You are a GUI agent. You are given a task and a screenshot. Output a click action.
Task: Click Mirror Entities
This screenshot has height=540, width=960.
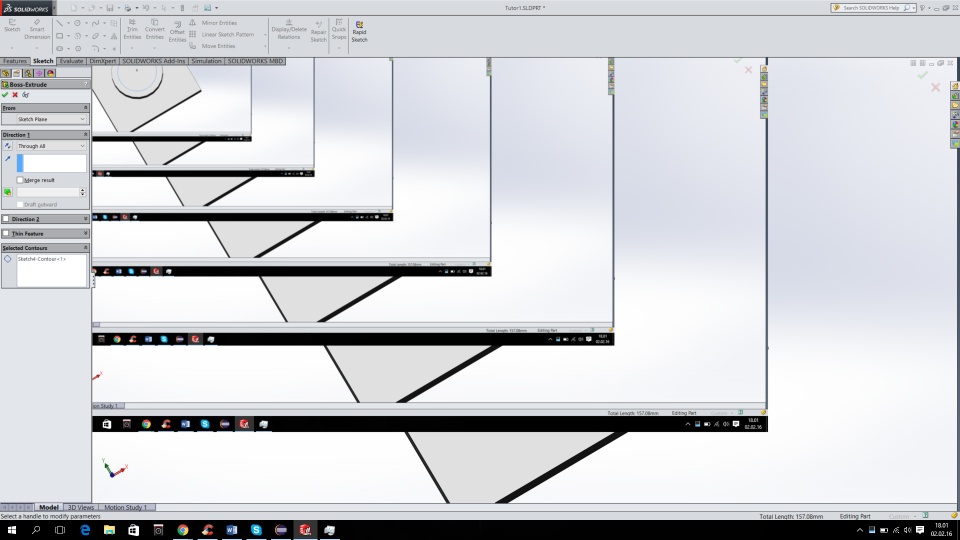click(212, 23)
